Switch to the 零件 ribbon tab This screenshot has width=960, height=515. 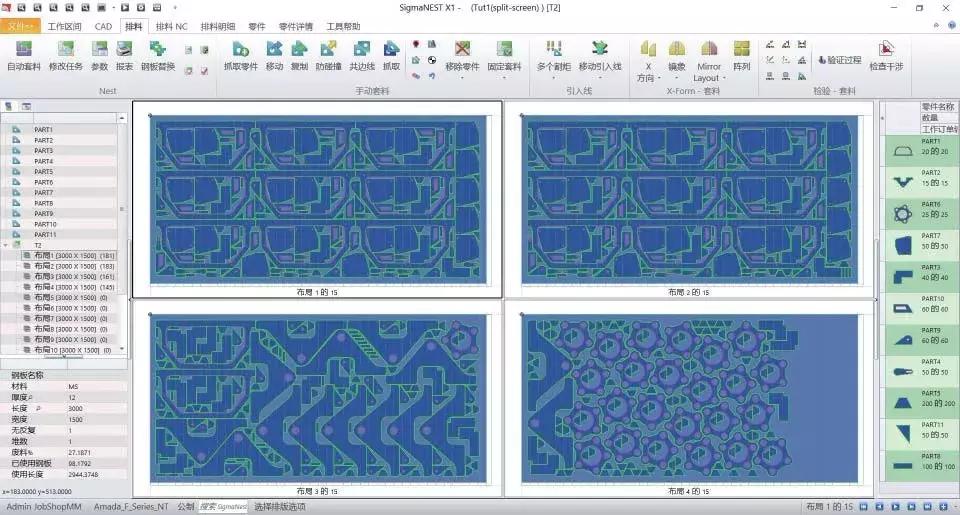(257, 26)
